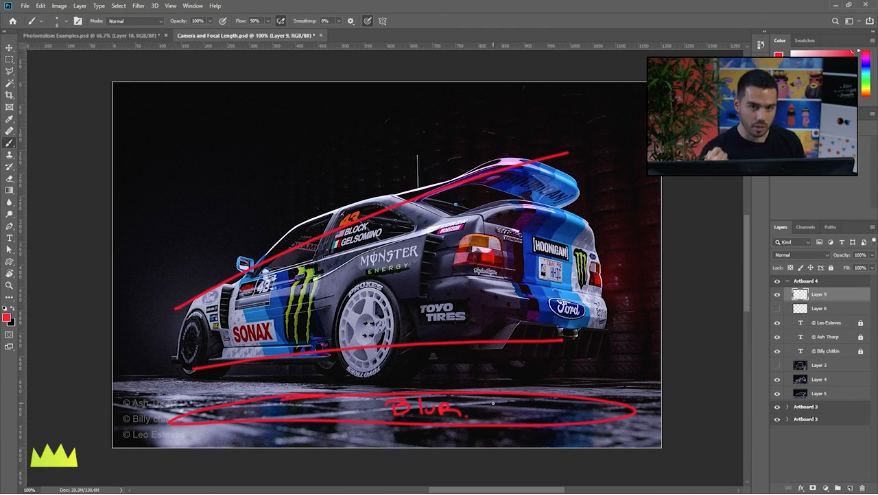
Task: Show Layer 3 visibility box
Action: pos(777,365)
